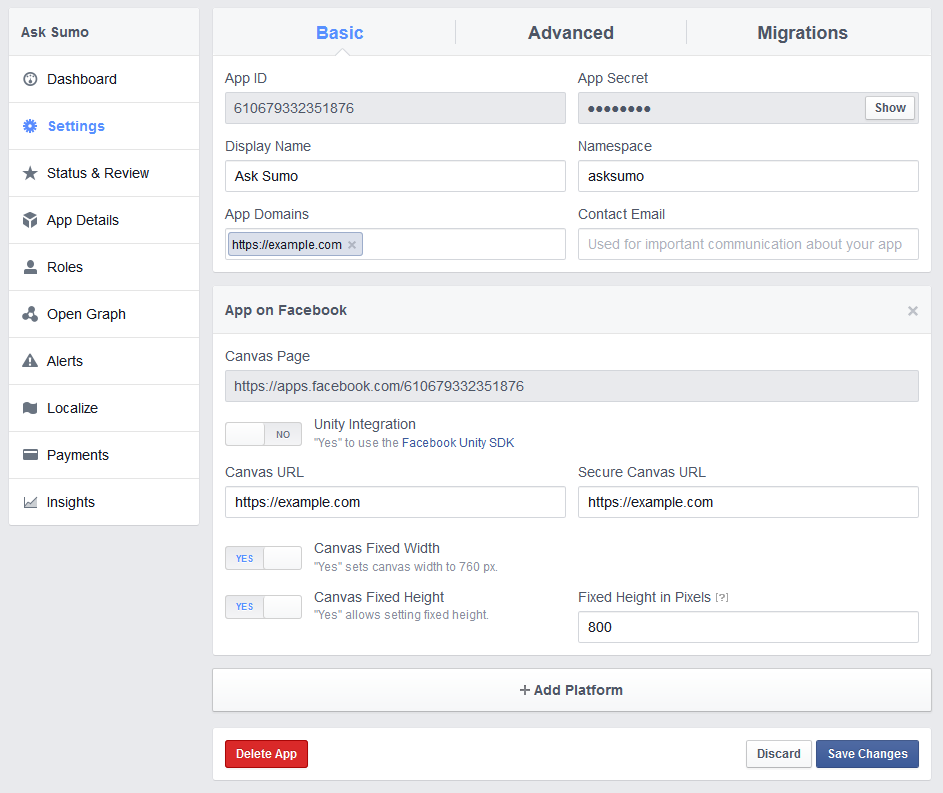943x793 pixels.
Task: Open the Payments section
Action: coord(104,455)
